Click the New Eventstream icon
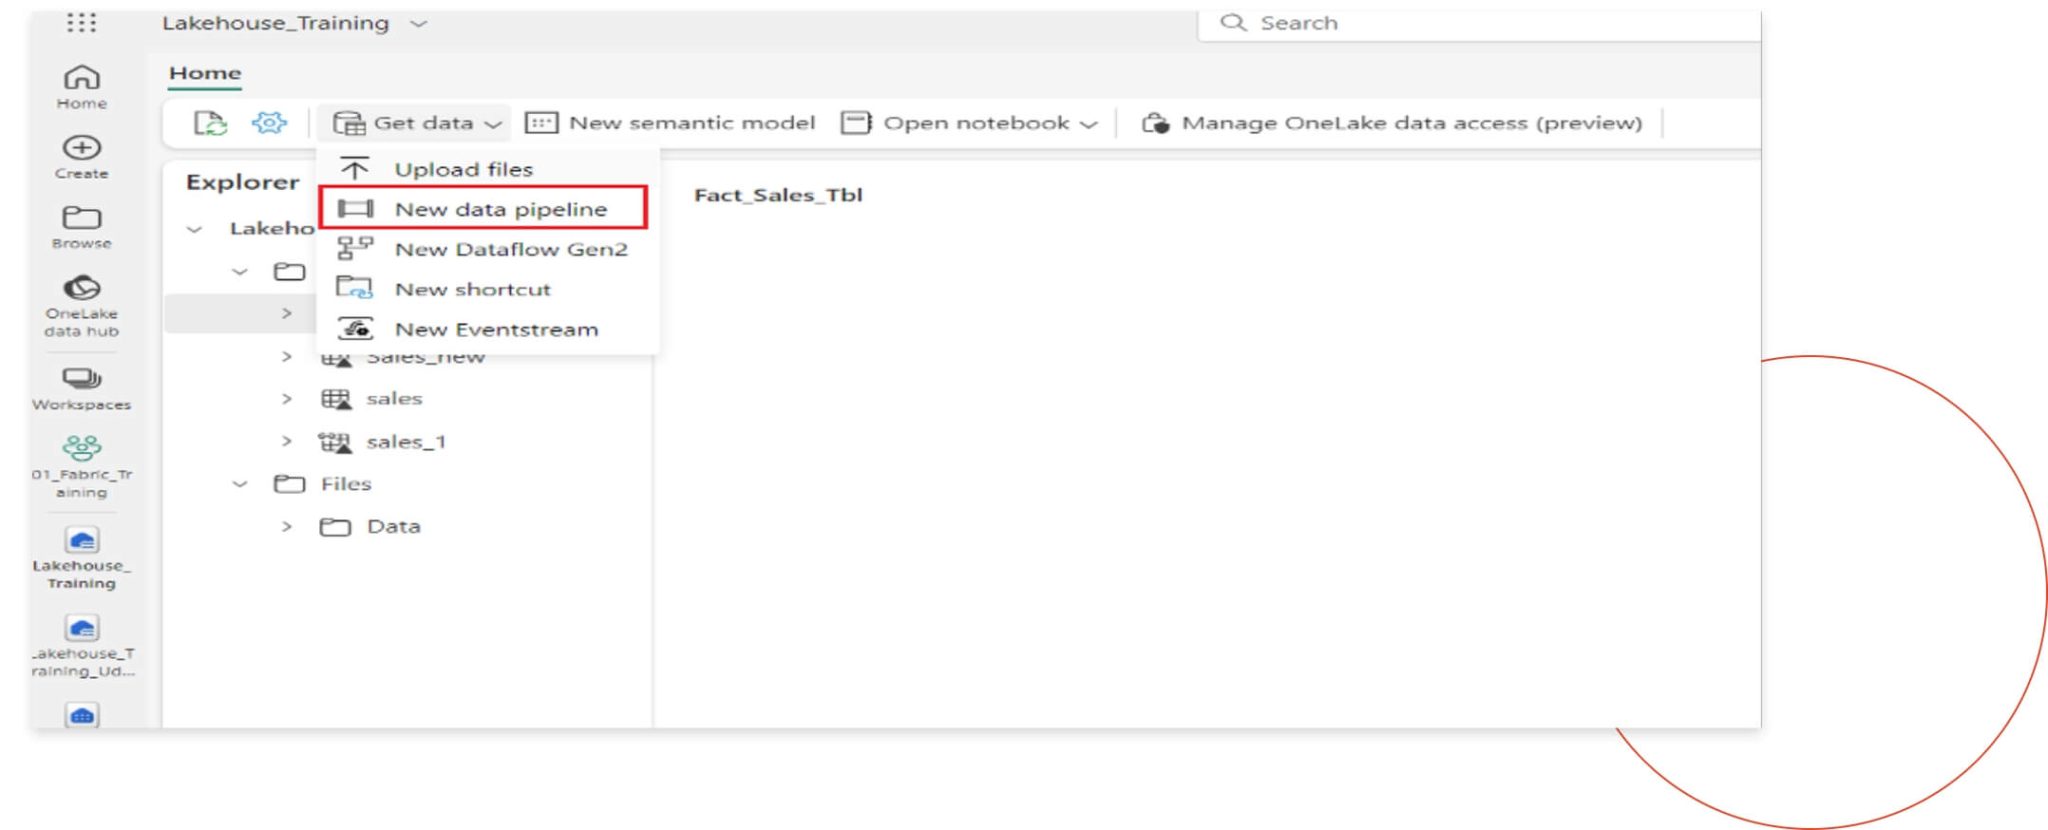The width and height of the screenshot is (2048, 830). click(x=355, y=328)
